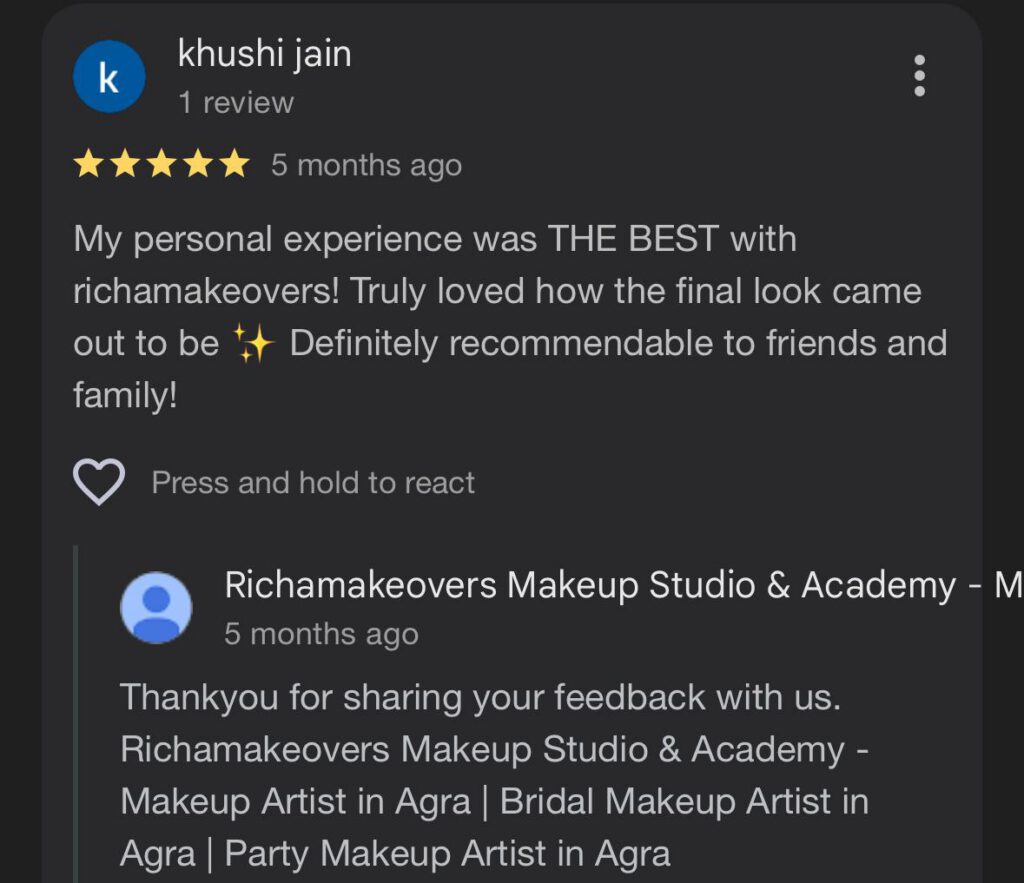
Task: Click khushi jain's blue K avatar
Action: (x=109, y=76)
